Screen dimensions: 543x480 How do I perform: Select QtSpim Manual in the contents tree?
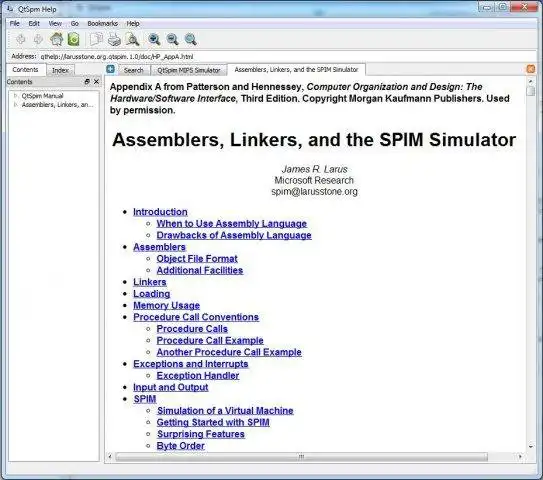point(42,96)
